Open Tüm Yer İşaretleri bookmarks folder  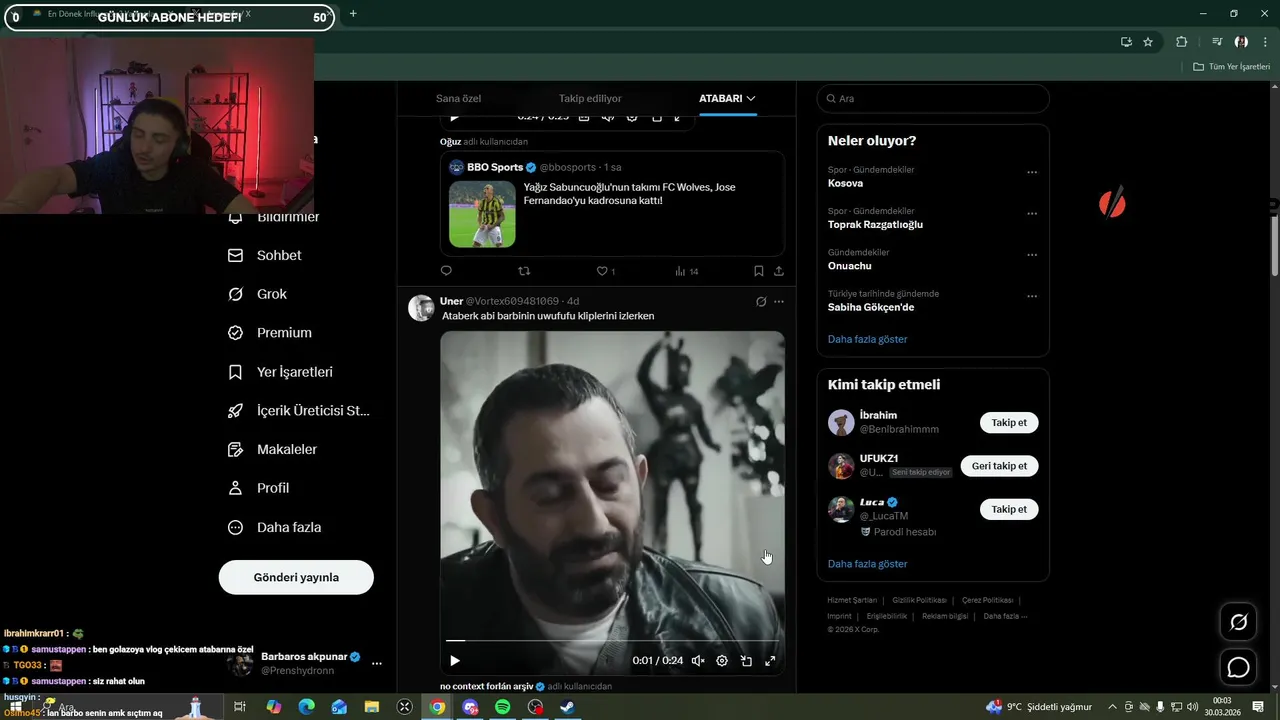1230,67
